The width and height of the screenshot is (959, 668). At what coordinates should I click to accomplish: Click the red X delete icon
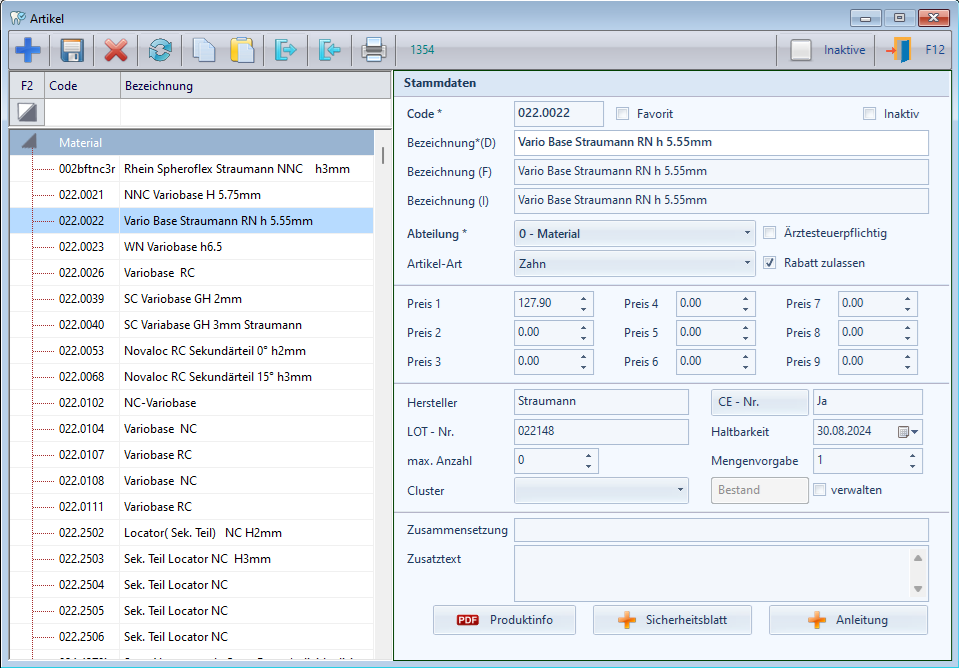point(116,50)
